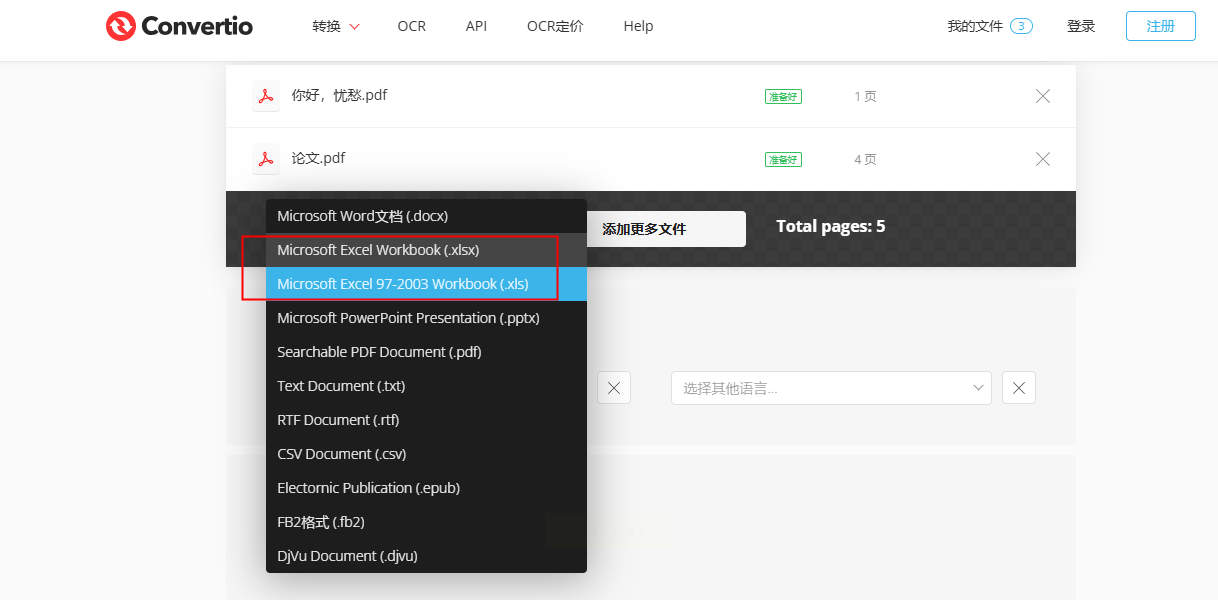Select RTF Document (.rtf) option
This screenshot has height=600, width=1218.
coord(426,420)
